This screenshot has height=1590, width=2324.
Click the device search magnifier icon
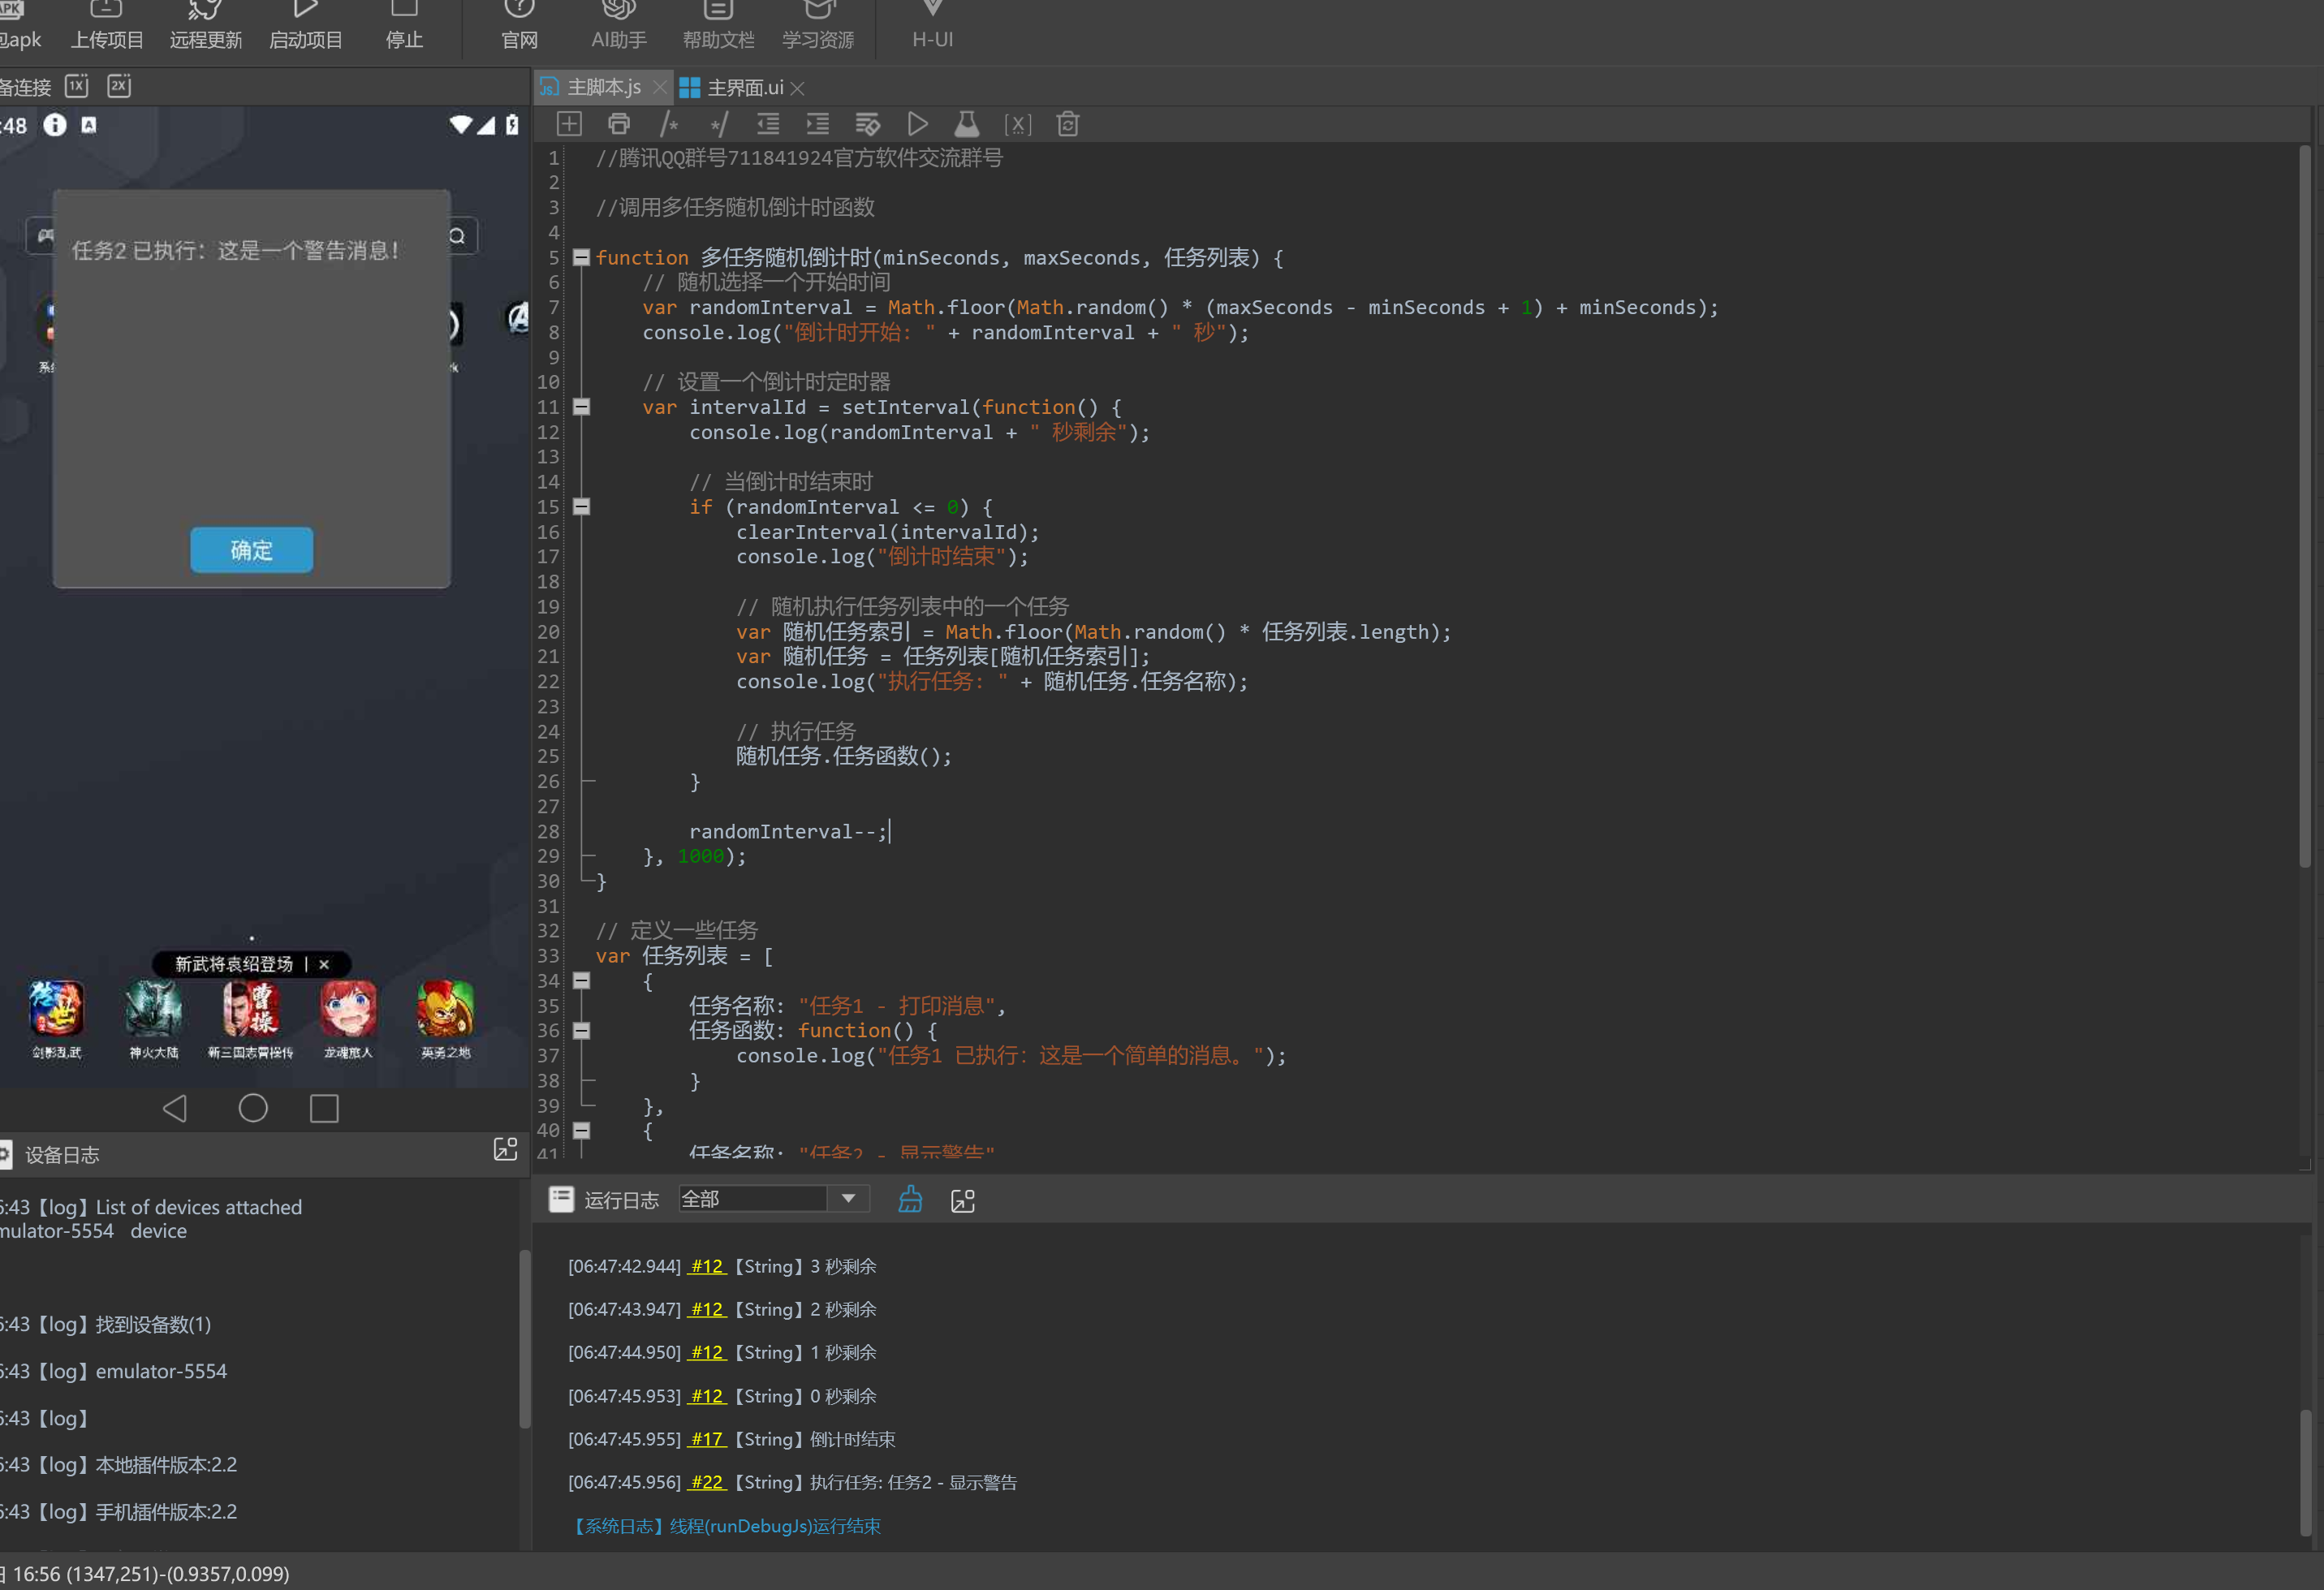pyautogui.click(x=457, y=236)
